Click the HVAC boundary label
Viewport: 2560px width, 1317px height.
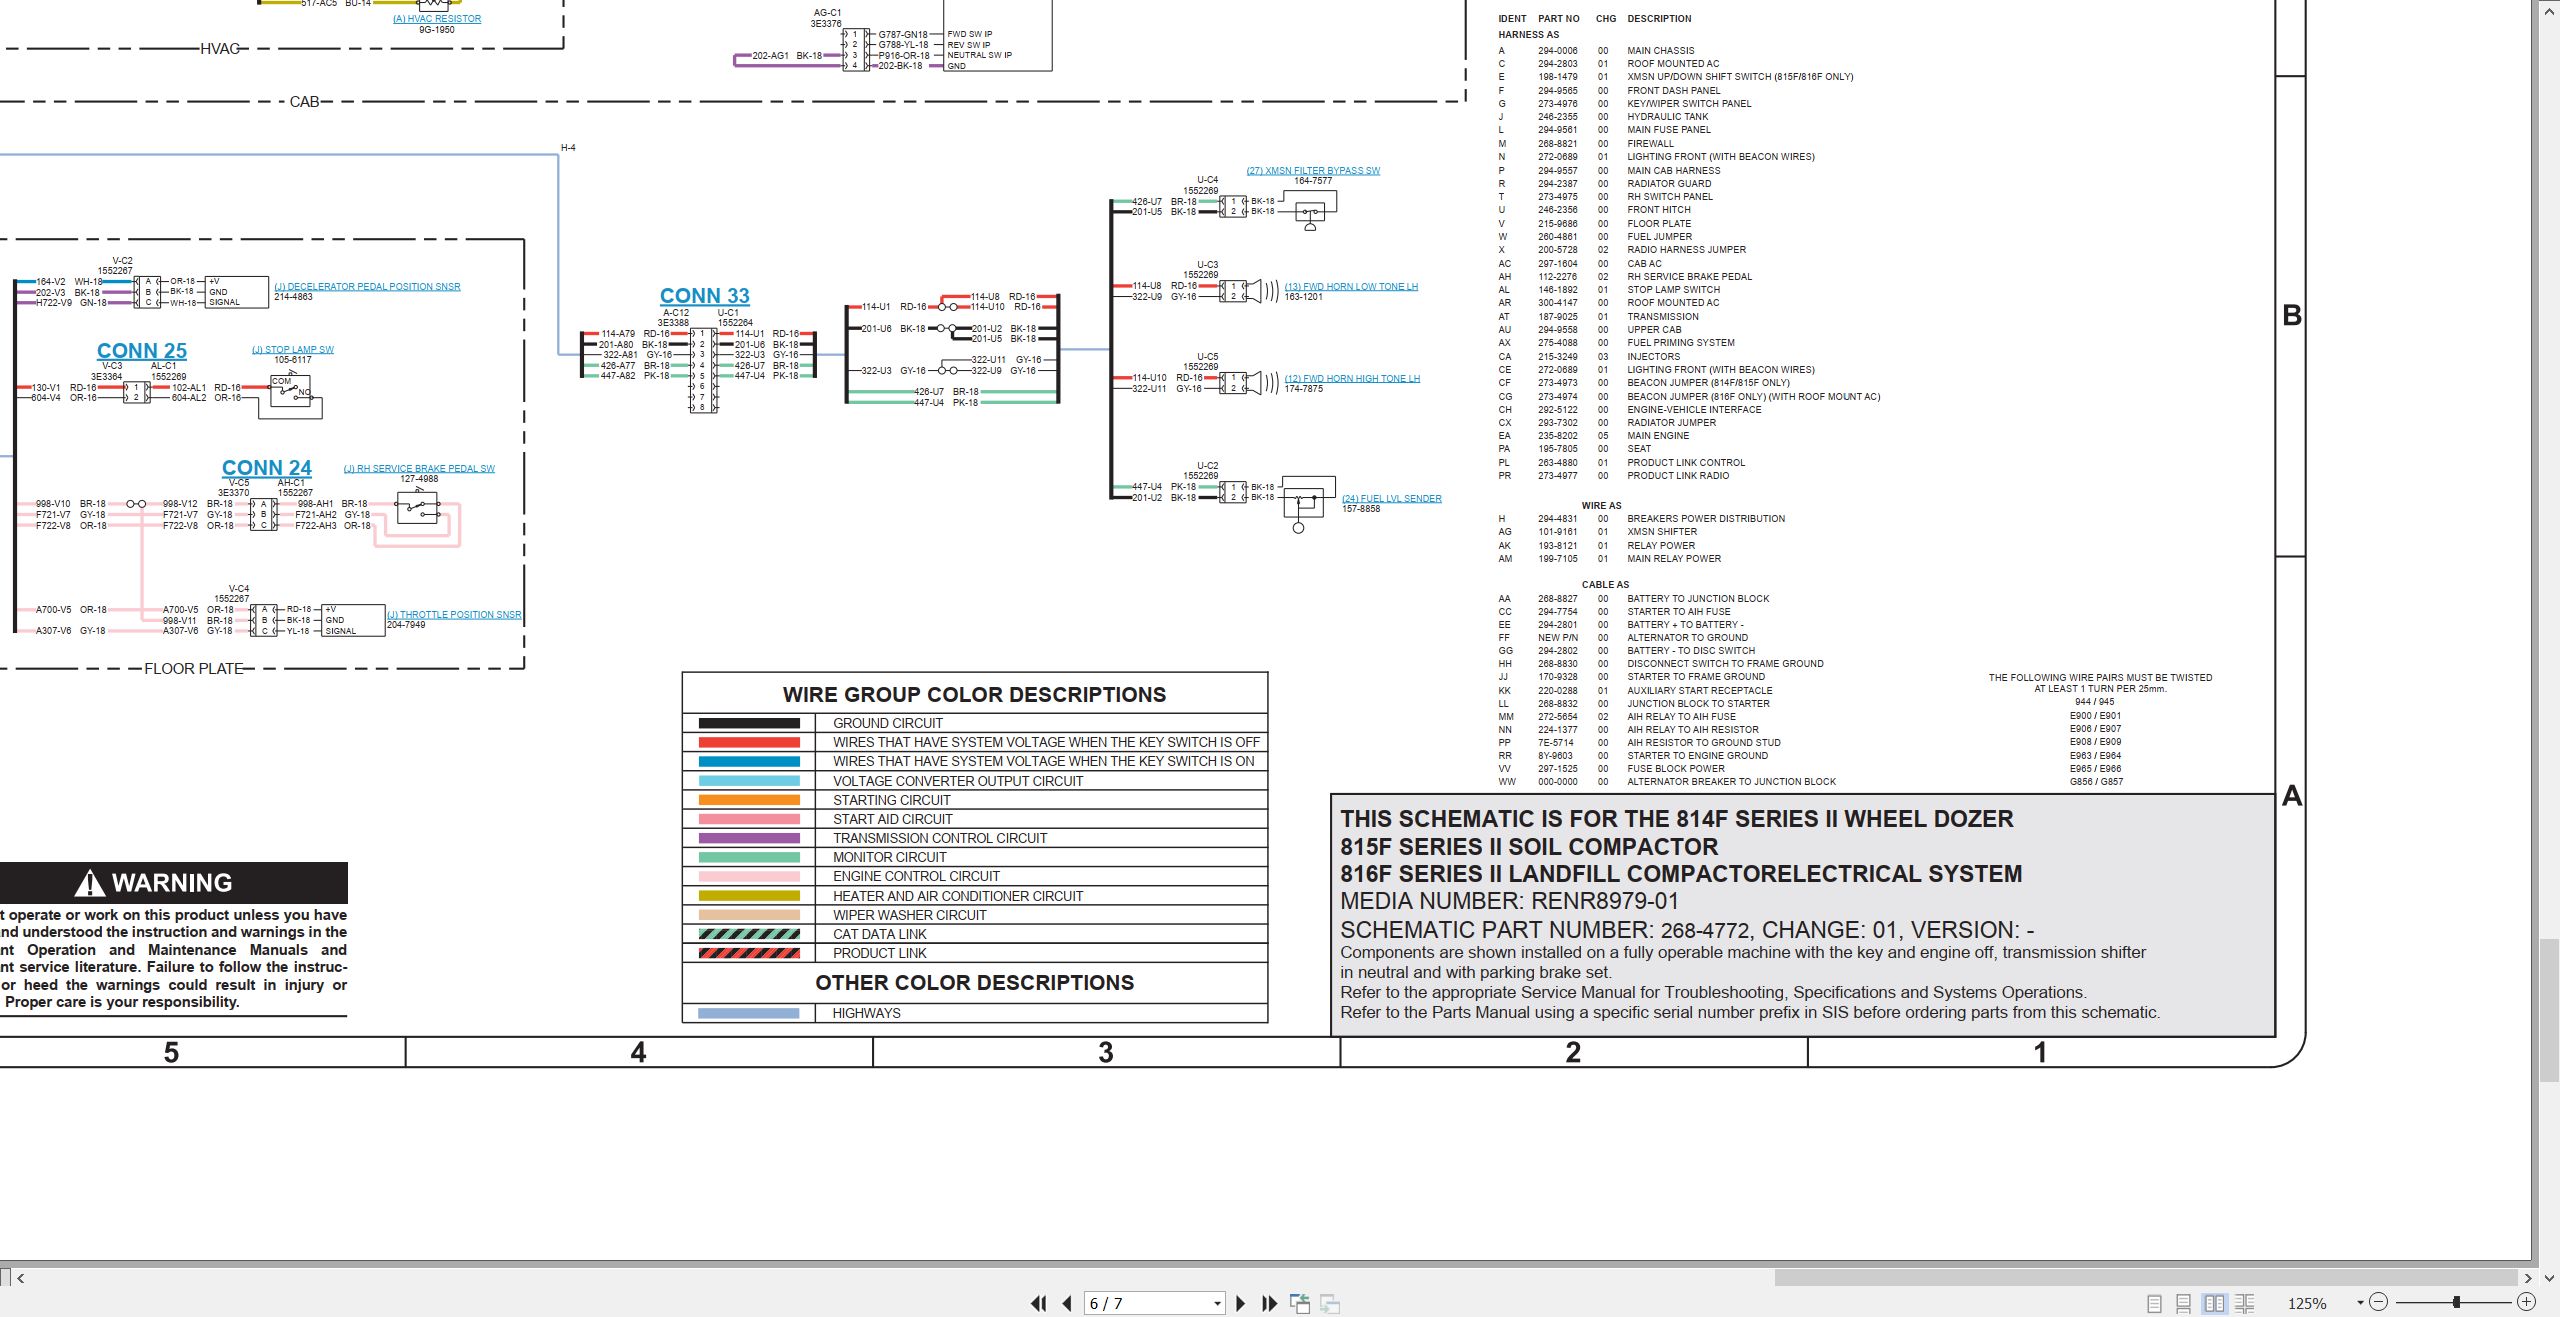pos(220,49)
